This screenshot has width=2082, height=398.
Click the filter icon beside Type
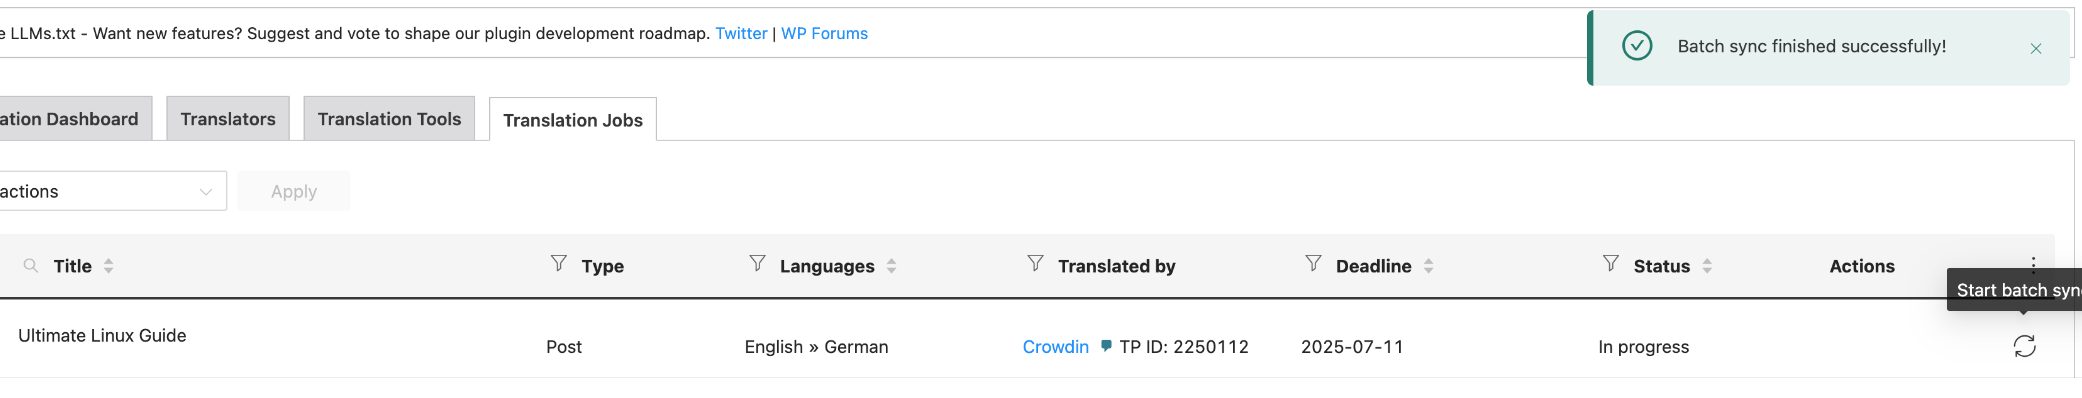pos(559,263)
